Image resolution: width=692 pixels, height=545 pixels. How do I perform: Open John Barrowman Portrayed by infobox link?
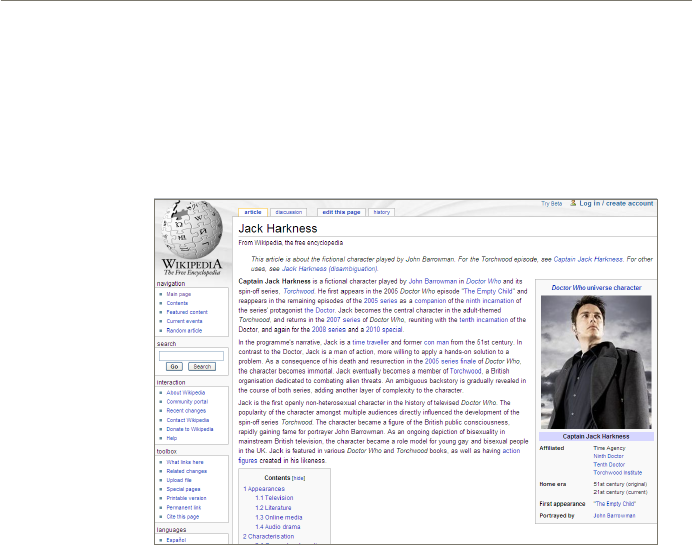click(x=614, y=516)
